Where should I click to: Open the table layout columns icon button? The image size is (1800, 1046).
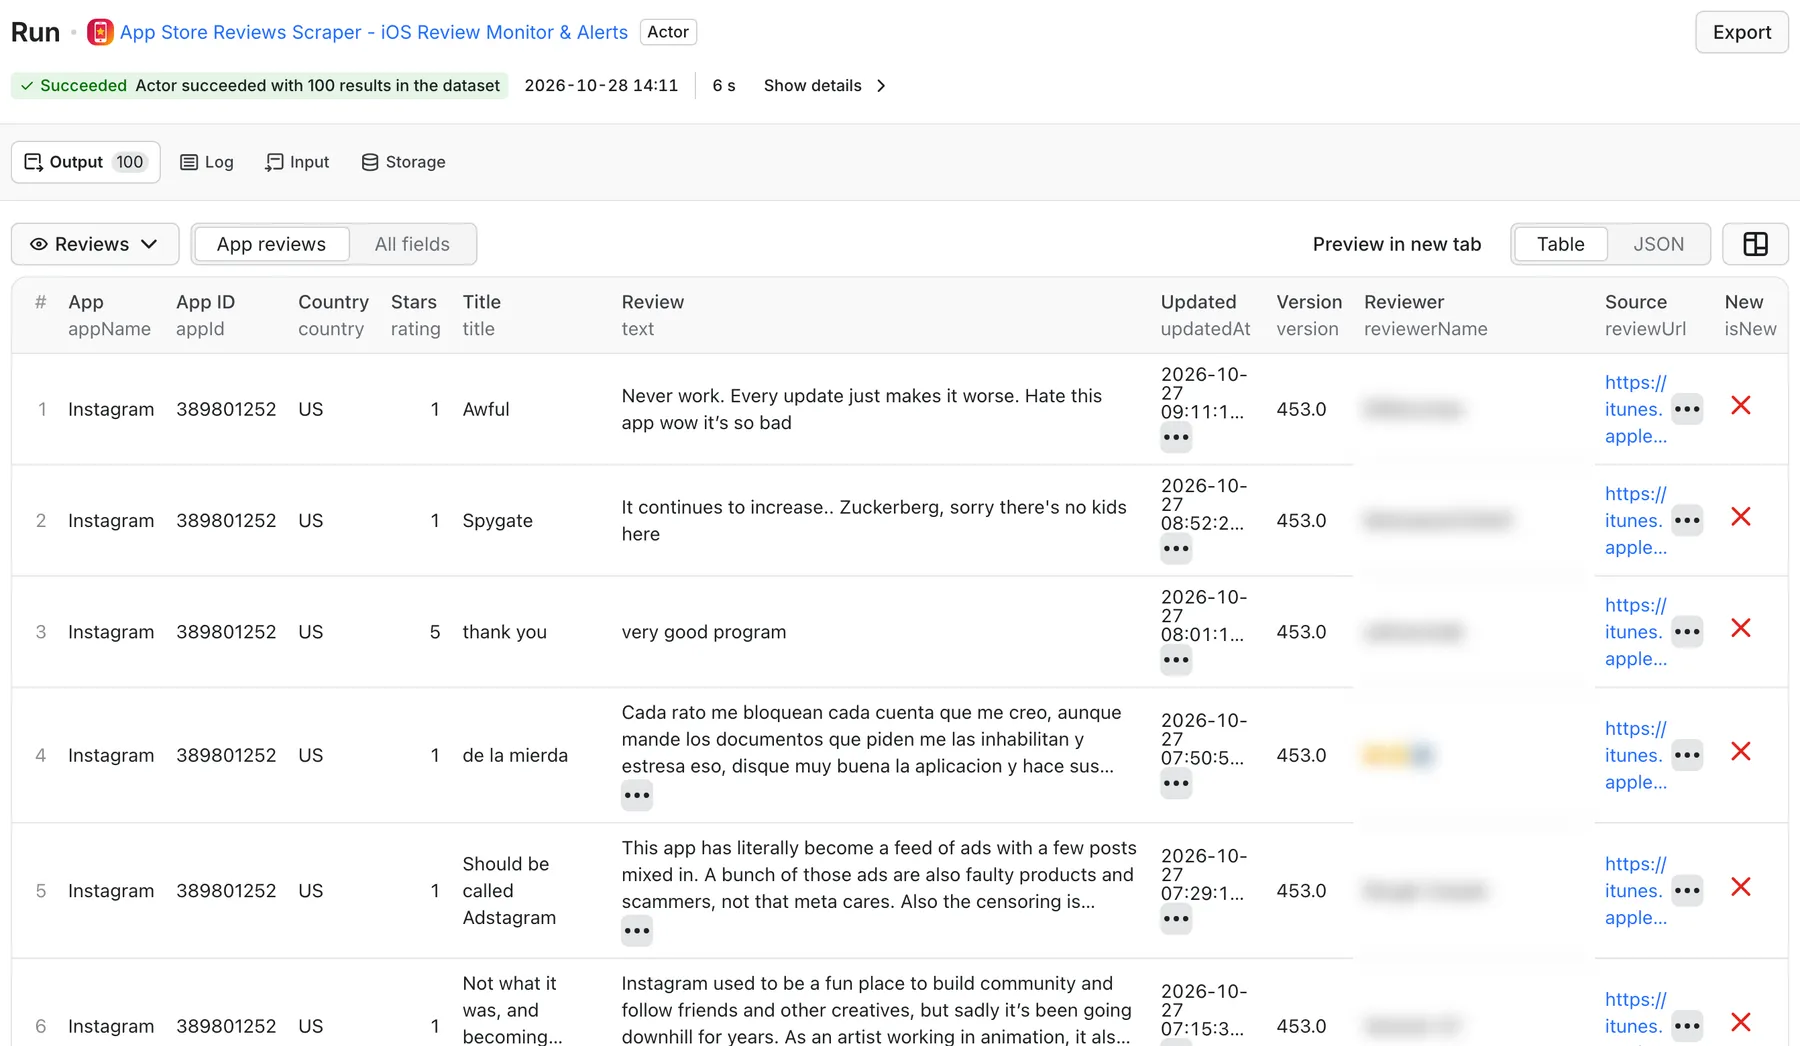[1755, 244]
